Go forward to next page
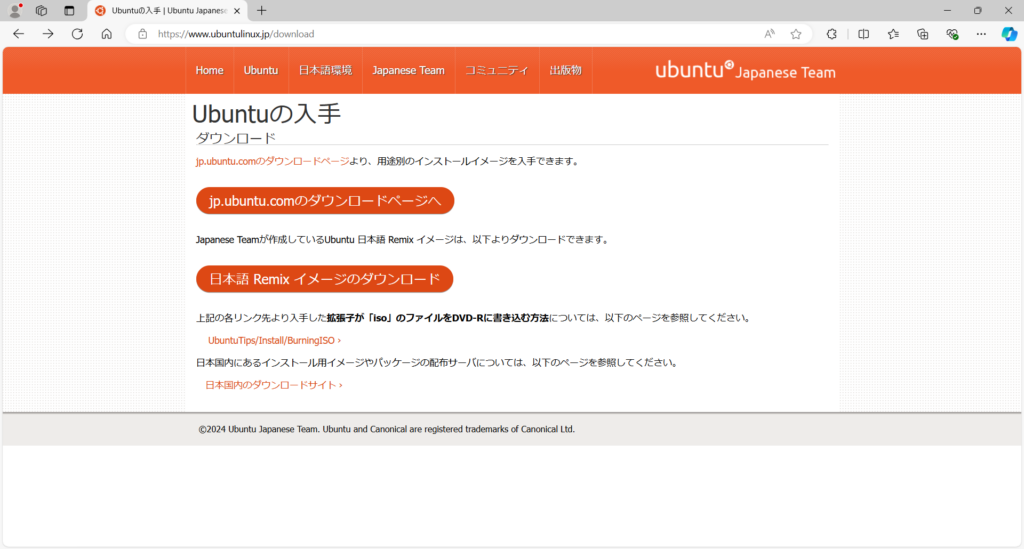The image size is (1024, 549). [x=48, y=34]
